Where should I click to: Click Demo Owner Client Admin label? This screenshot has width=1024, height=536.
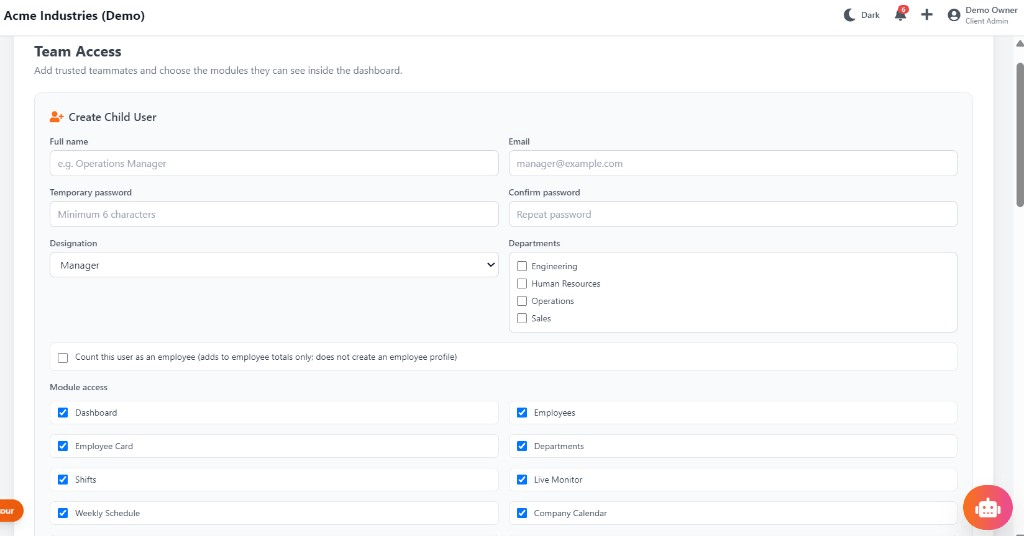click(x=991, y=15)
